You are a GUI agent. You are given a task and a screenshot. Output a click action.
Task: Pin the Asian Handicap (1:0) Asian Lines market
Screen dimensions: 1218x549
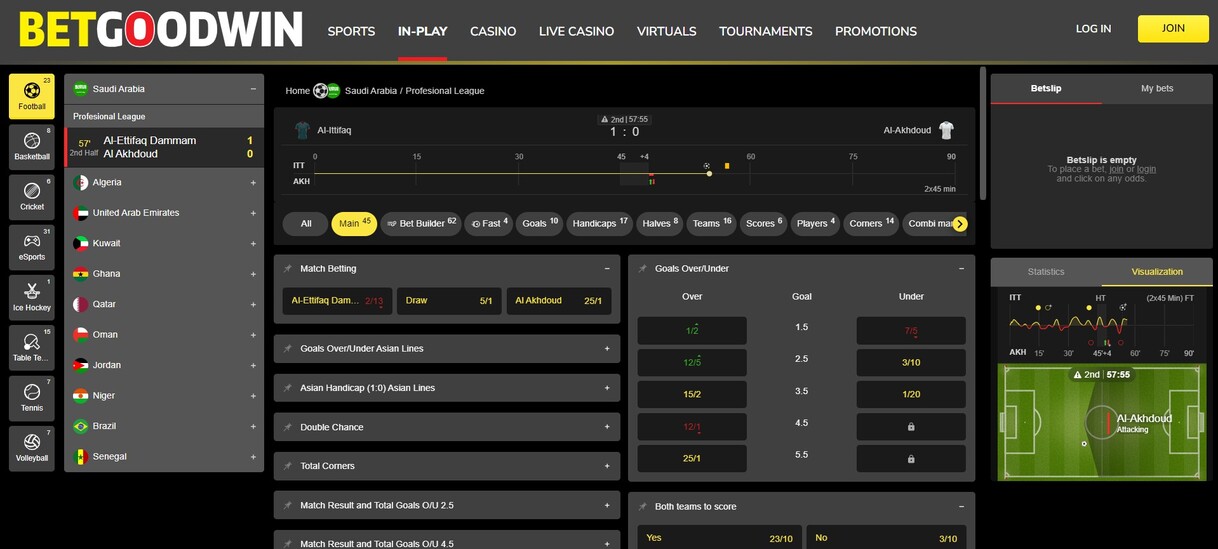pyautogui.click(x=288, y=388)
